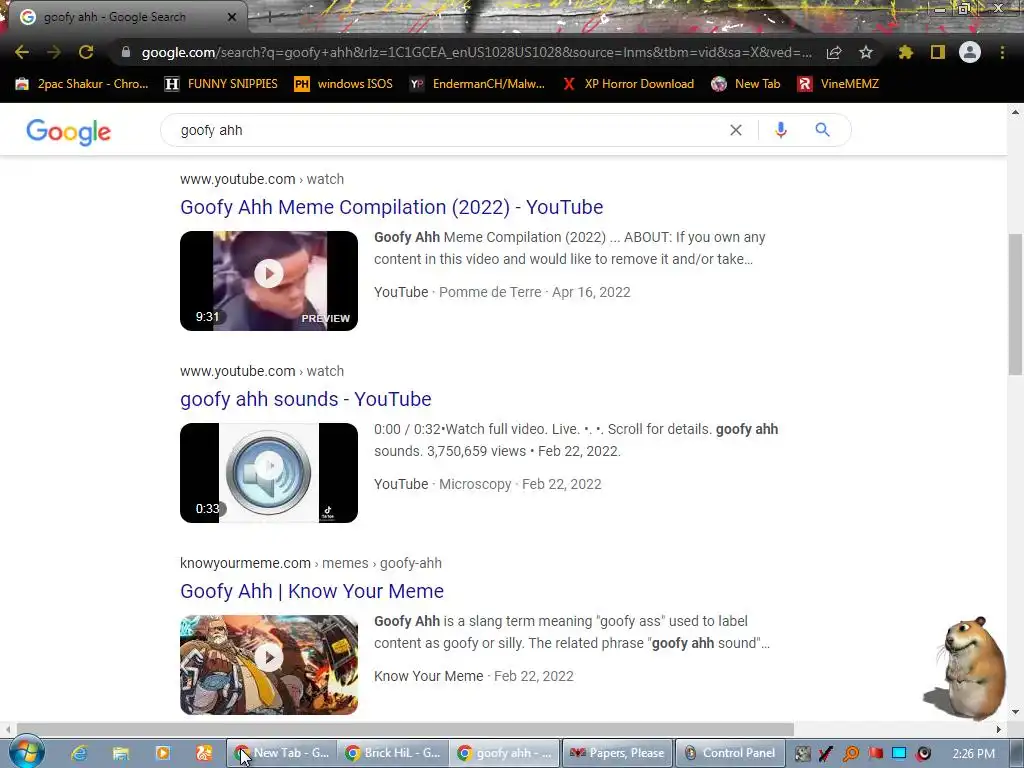Open EndermanCH/Malw... bookmark
Screen dimensions: 1024x768
click(x=477, y=84)
